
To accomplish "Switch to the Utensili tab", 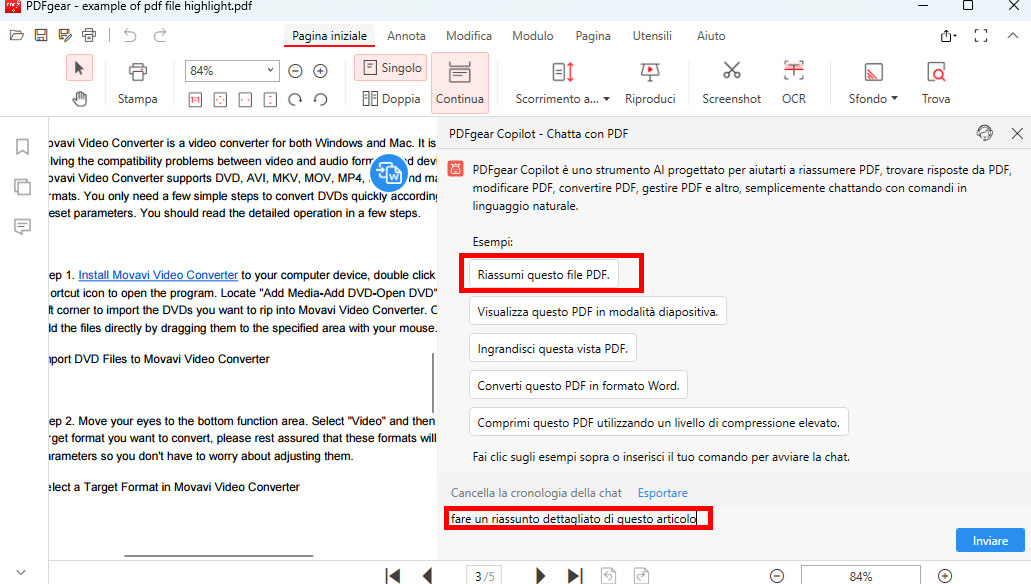I will (652, 36).
